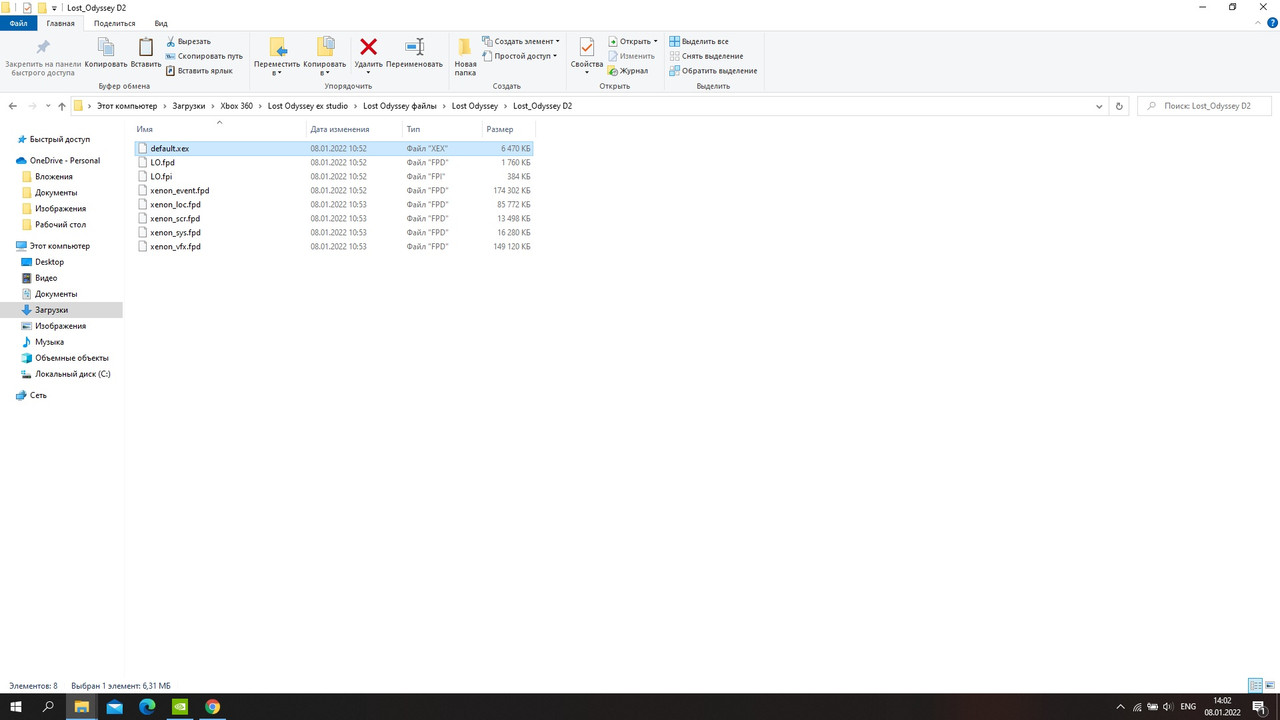This screenshot has height=720, width=1280.
Task: Switch to the Вид ribbon tab
Action: tap(161, 22)
